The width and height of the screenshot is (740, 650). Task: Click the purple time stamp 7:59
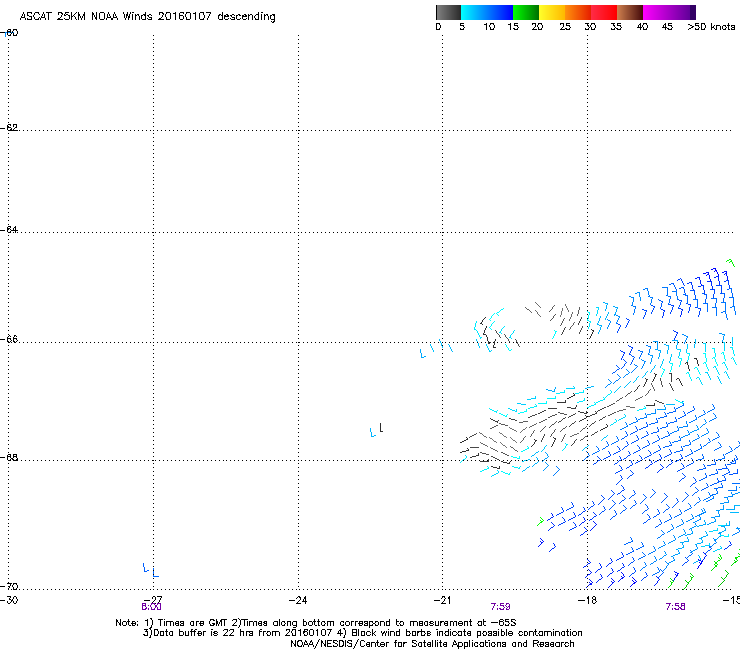pos(500,607)
